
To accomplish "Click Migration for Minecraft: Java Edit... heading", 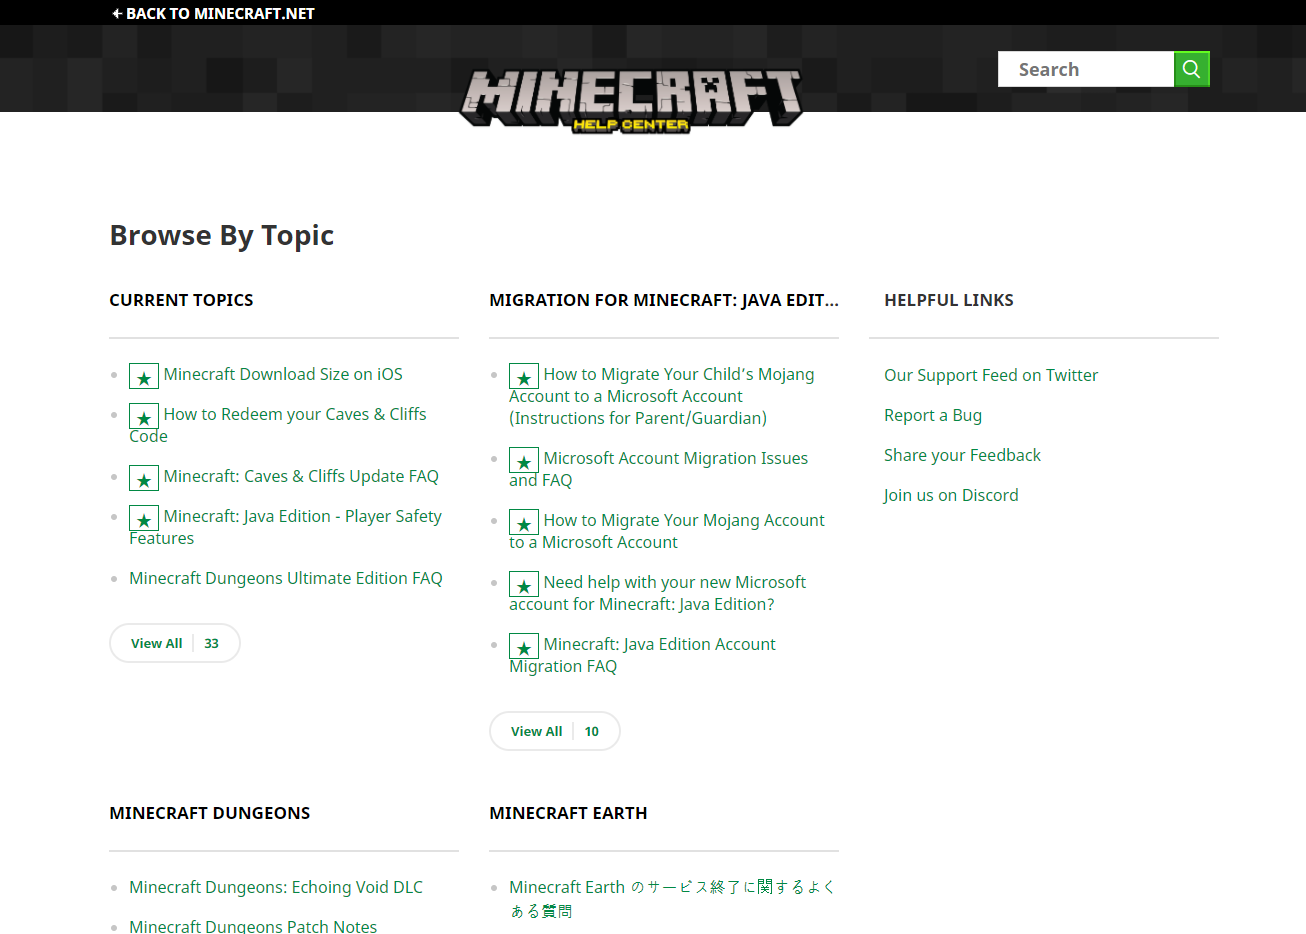I will 664,300.
